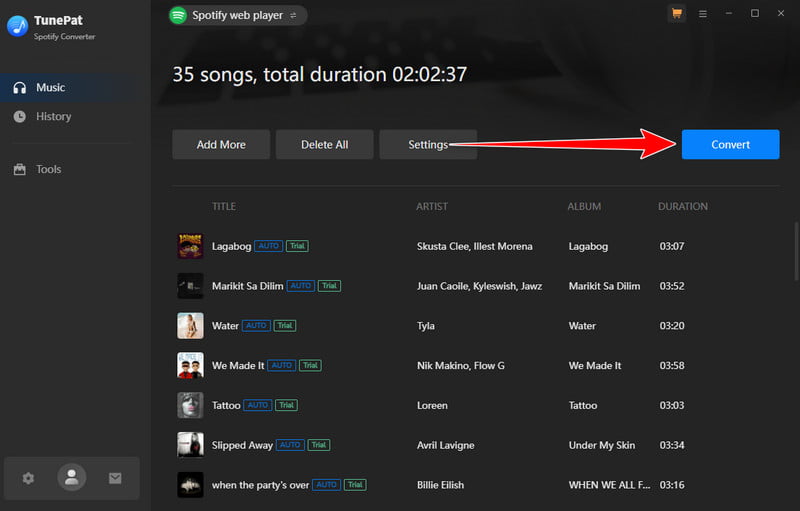This screenshot has width=800, height=511.
Task: Select the Tattoo album cover thumbnail
Action: pyautogui.click(x=190, y=405)
